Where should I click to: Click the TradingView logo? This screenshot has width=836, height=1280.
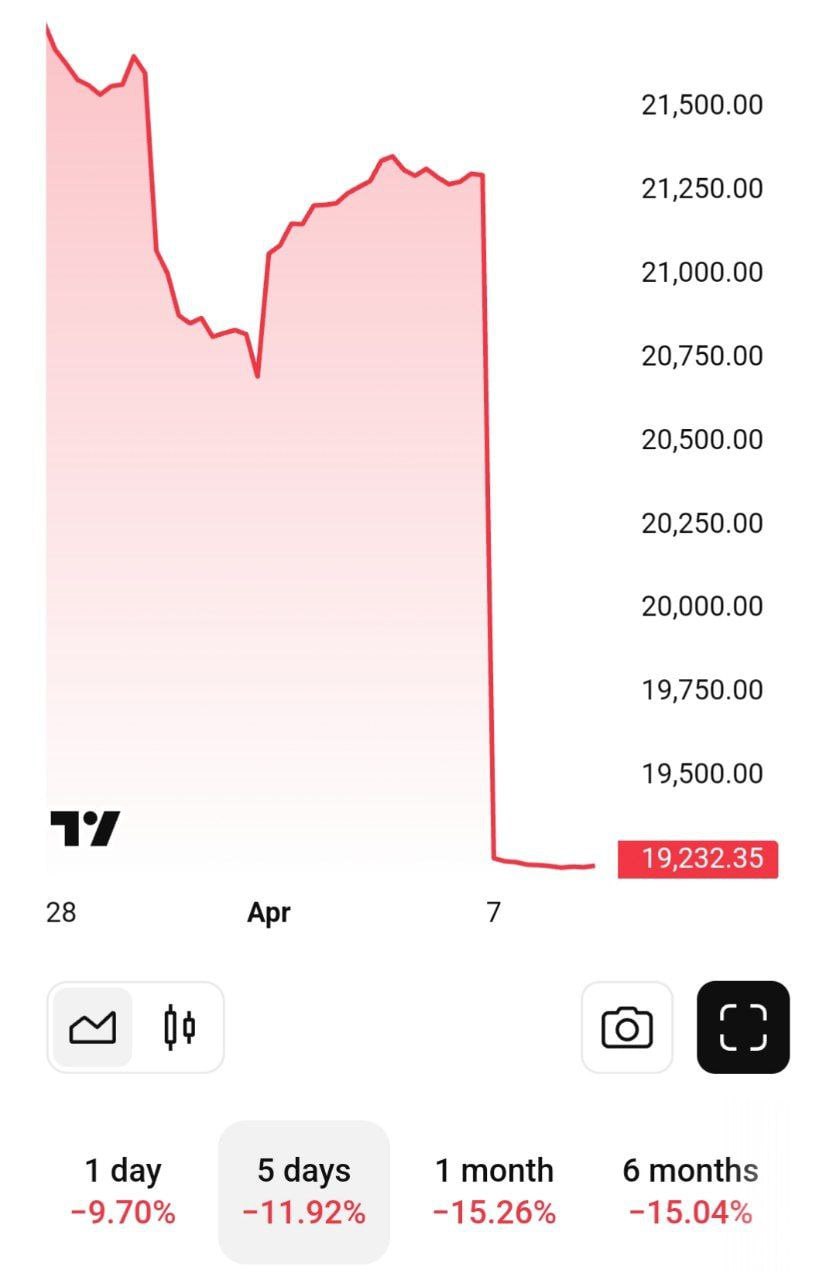click(x=85, y=829)
